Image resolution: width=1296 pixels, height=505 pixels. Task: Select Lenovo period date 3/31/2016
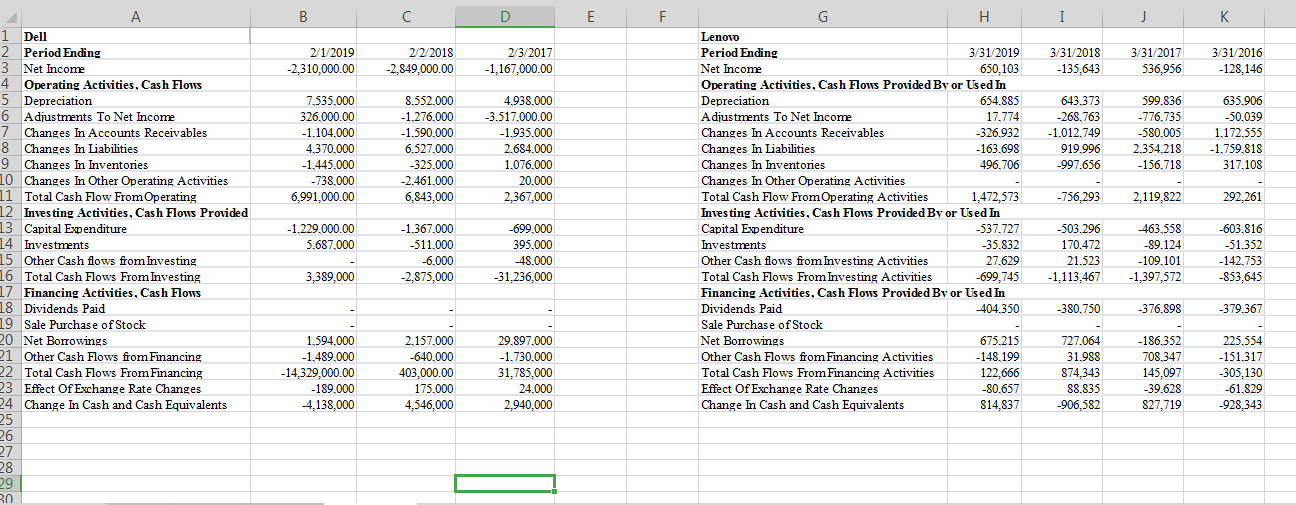point(1236,52)
